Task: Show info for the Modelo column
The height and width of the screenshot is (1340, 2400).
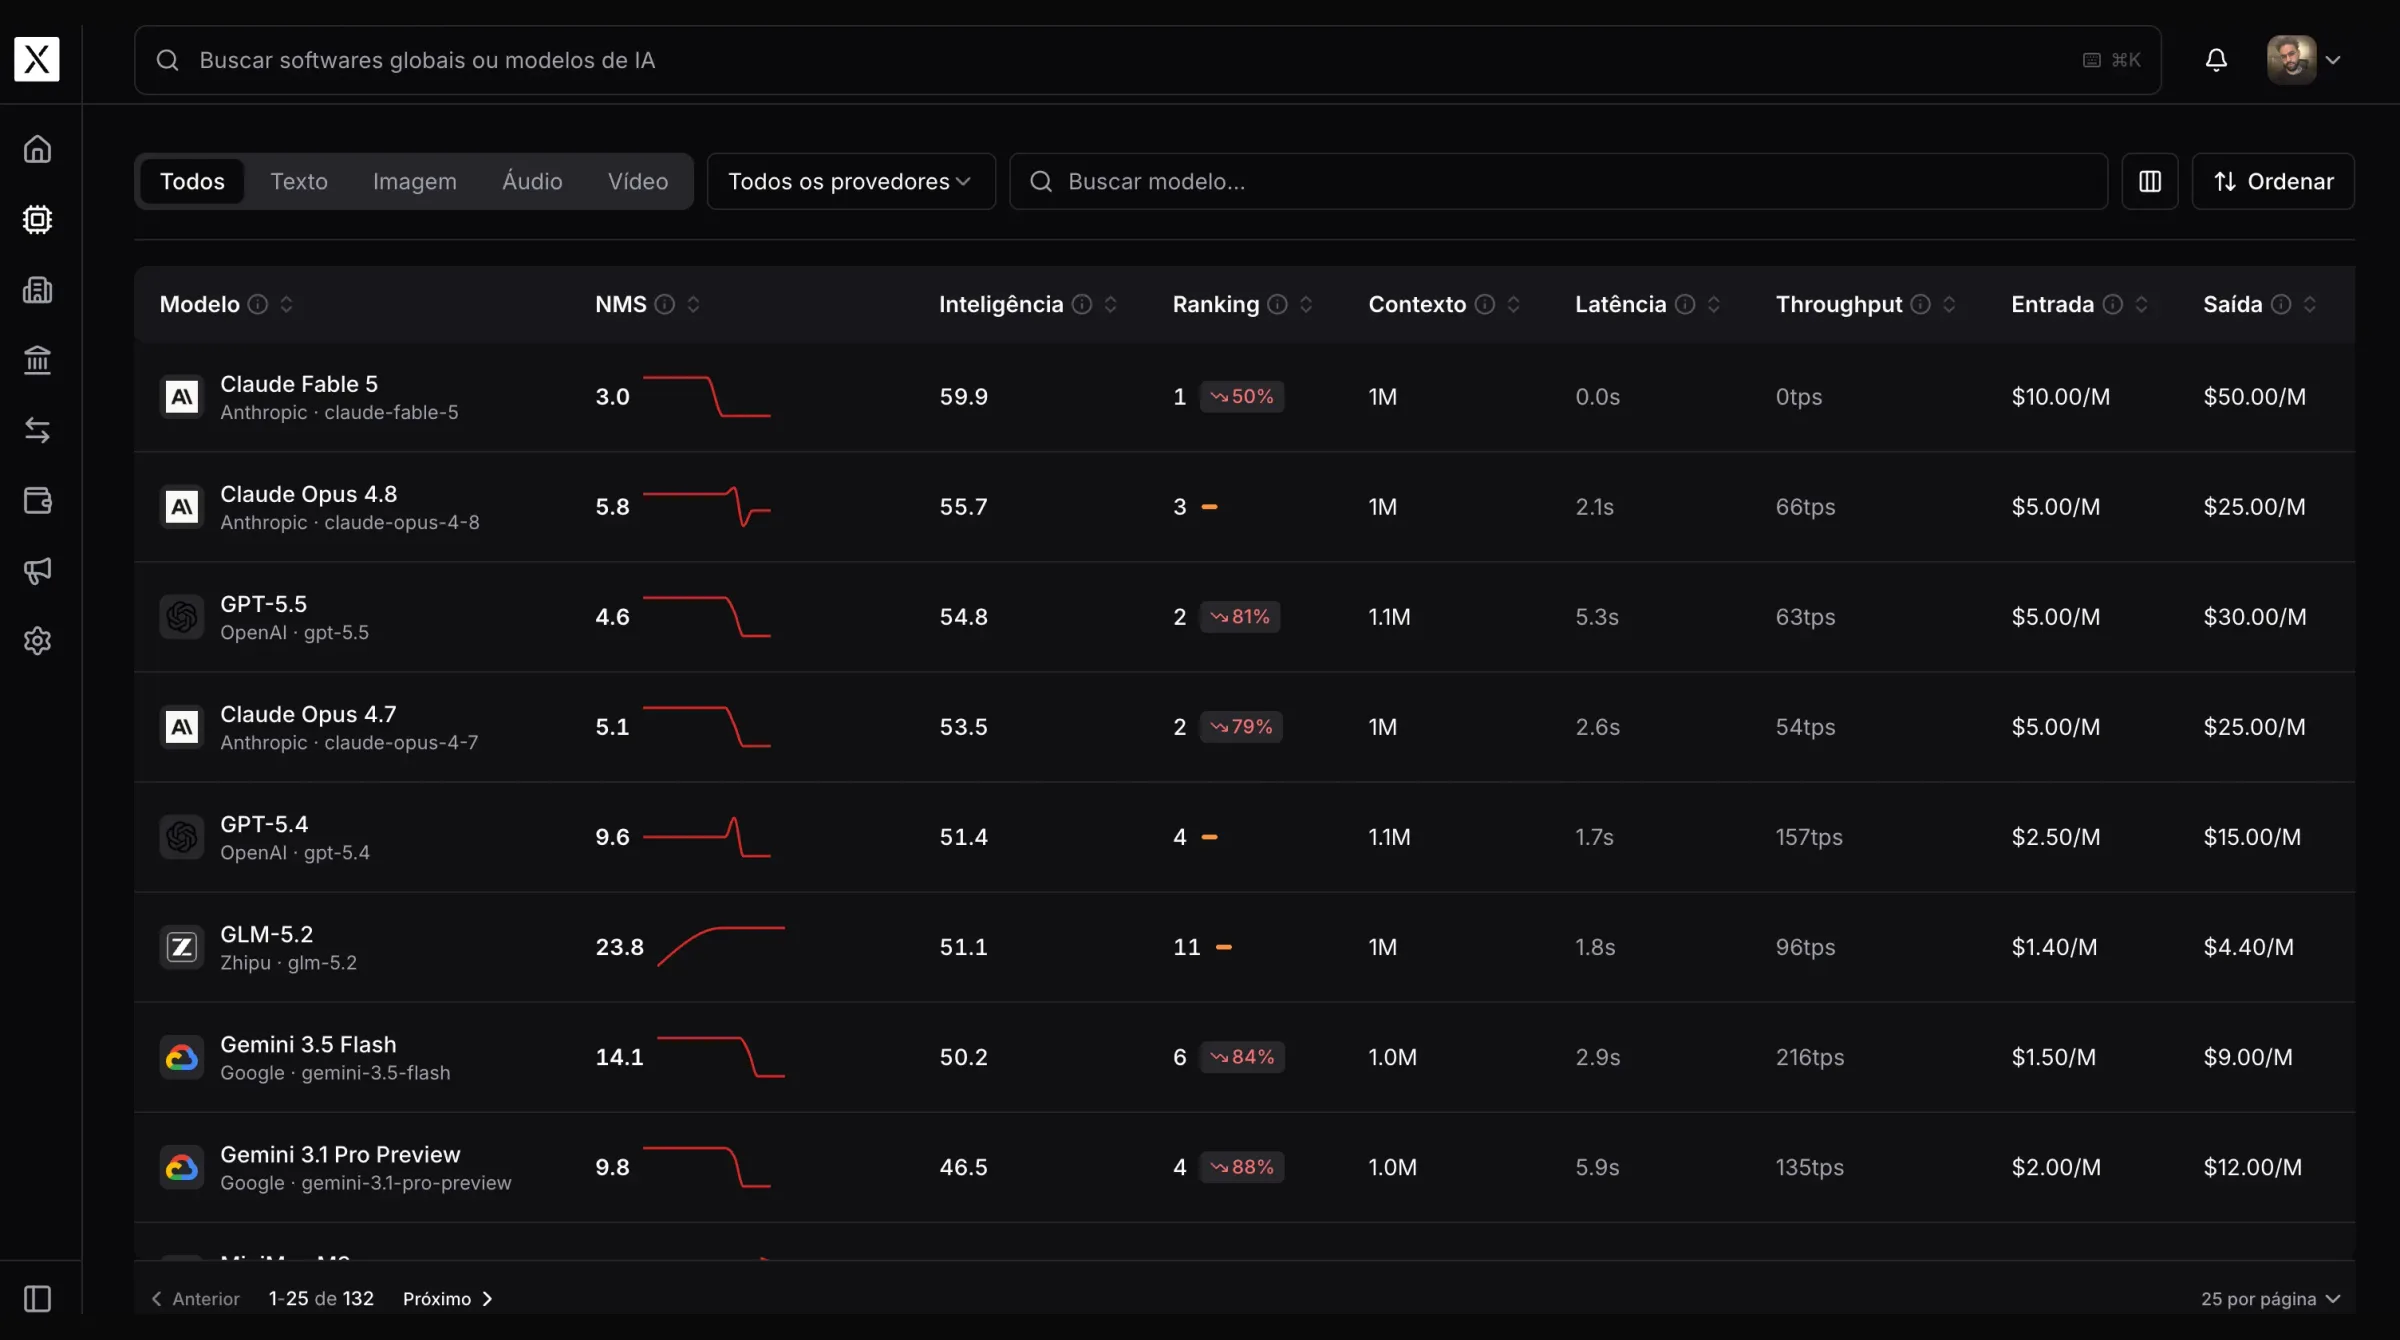Action: click(x=258, y=304)
